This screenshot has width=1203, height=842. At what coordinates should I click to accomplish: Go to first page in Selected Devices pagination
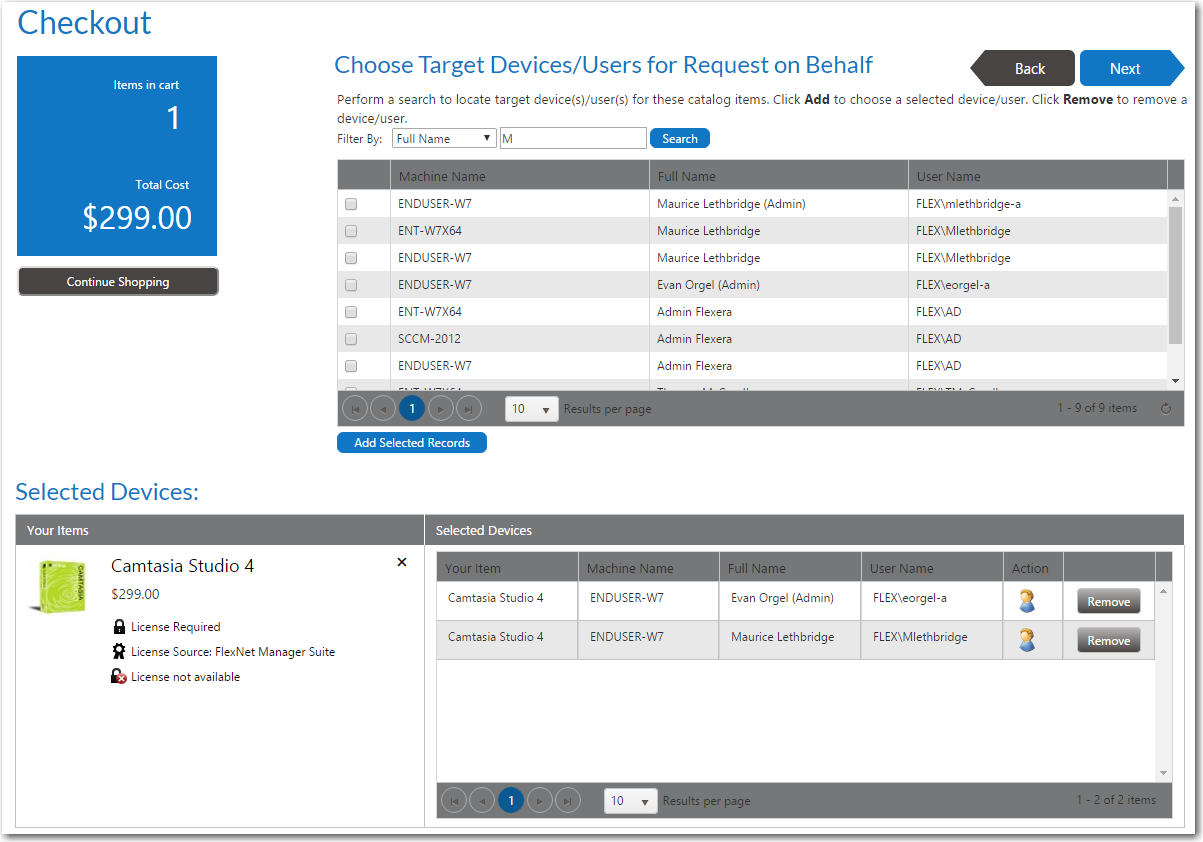pyautogui.click(x=454, y=800)
